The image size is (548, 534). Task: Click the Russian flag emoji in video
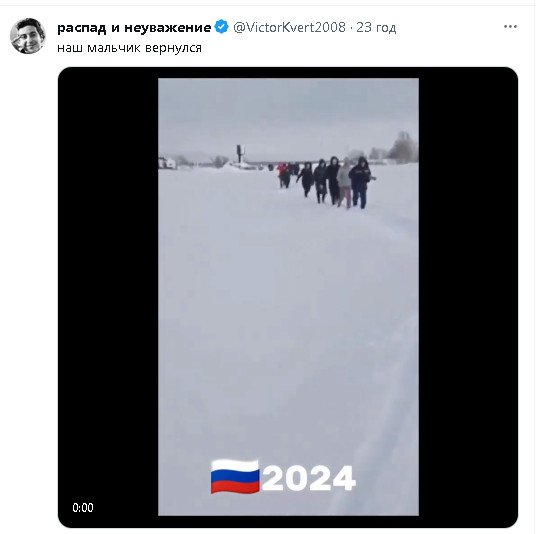(235, 476)
